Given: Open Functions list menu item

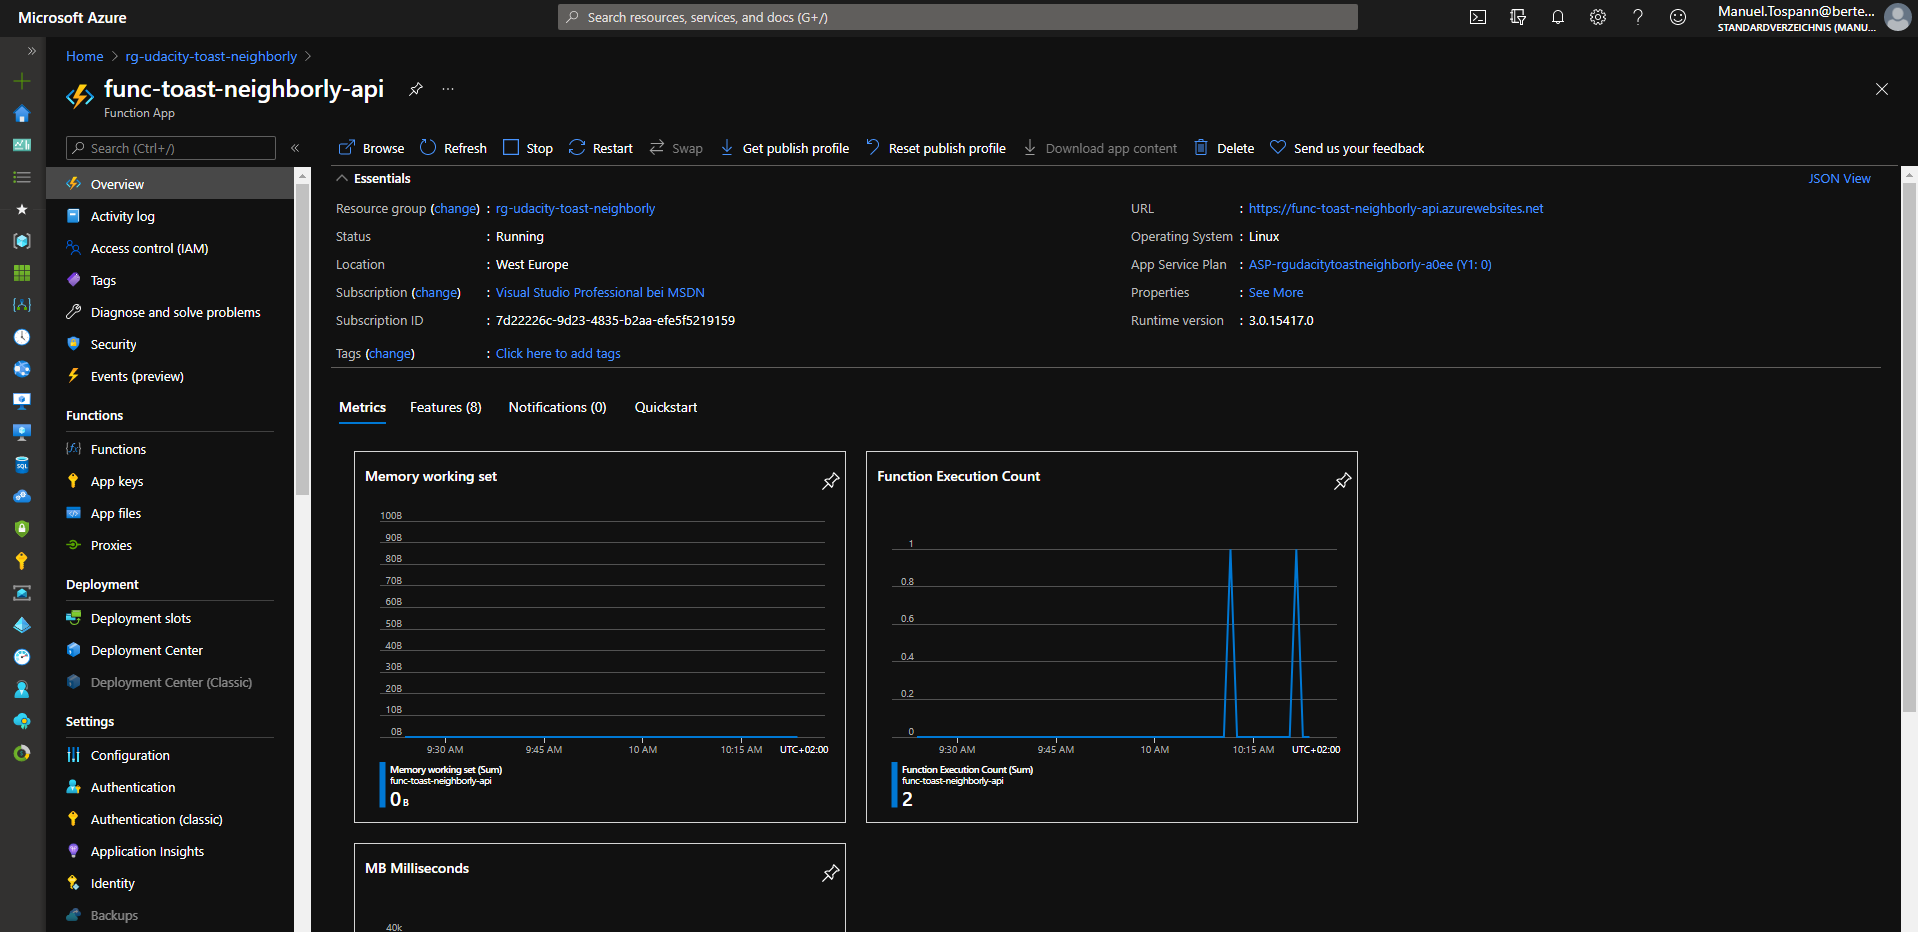Looking at the screenshot, I should pos(170,449).
